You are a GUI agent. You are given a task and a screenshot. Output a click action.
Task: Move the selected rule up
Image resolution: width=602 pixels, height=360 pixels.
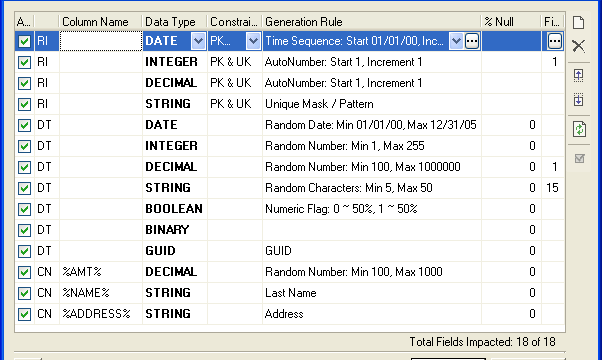pos(579,75)
